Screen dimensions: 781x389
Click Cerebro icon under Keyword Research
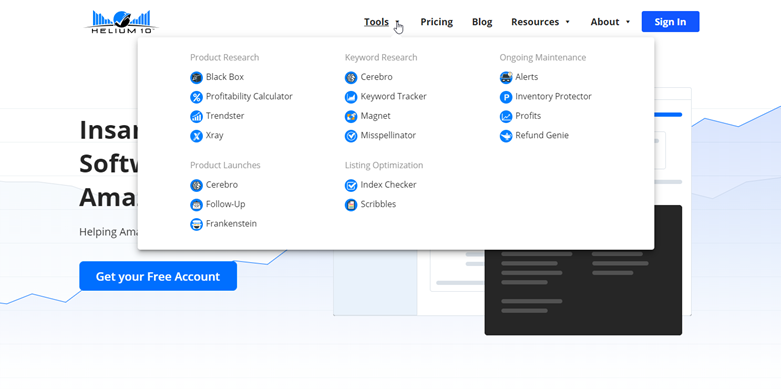pos(351,78)
